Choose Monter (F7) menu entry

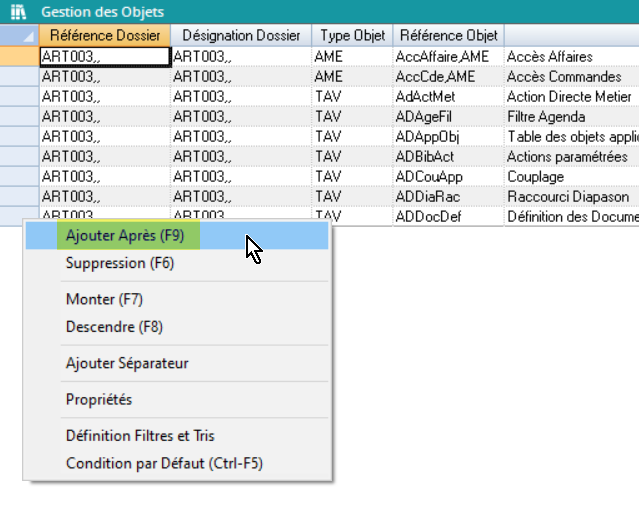tap(105, 299)
